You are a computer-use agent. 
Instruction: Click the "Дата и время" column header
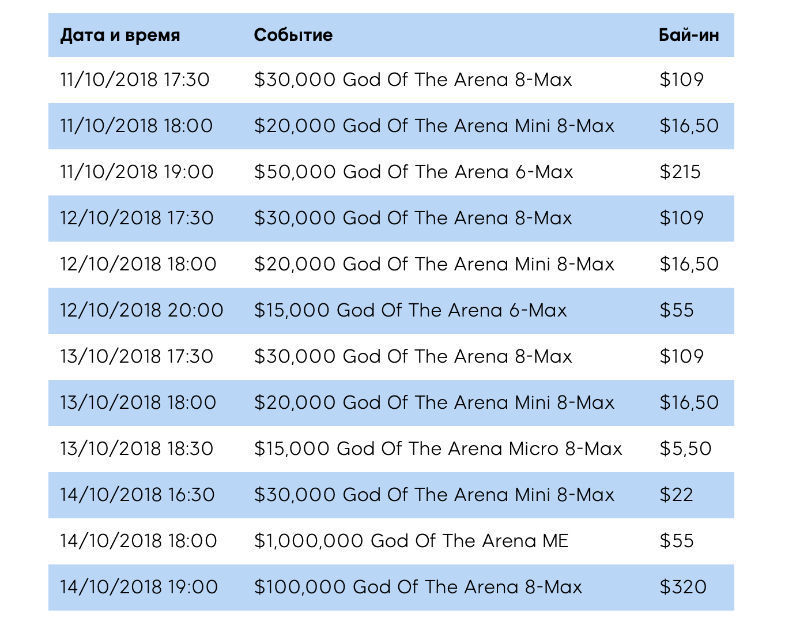pos(120,35)
